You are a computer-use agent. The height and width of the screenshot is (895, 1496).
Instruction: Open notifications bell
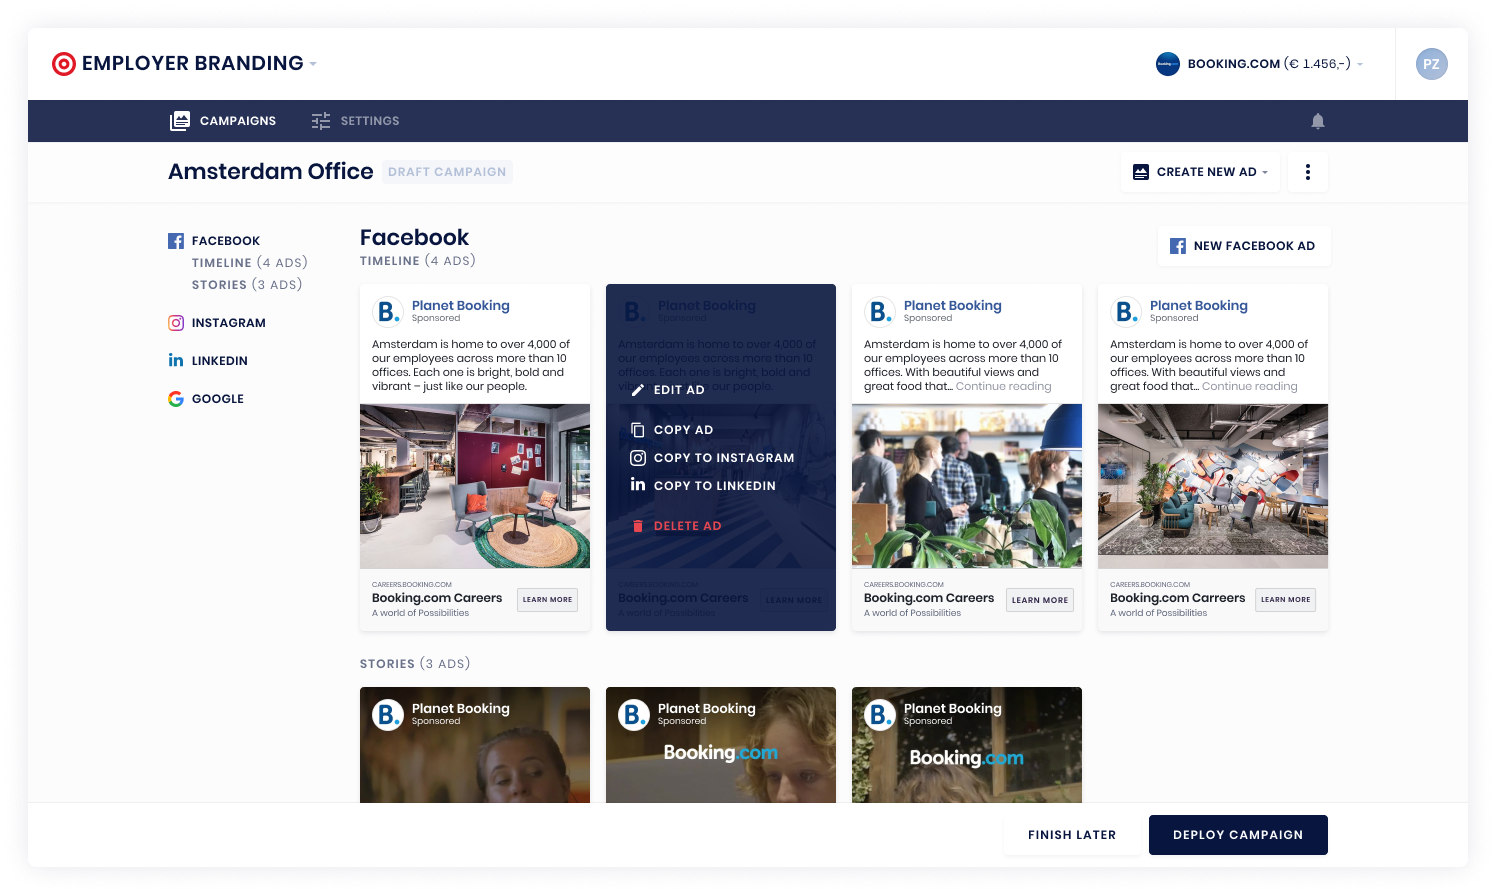[x=1318, y=121]
